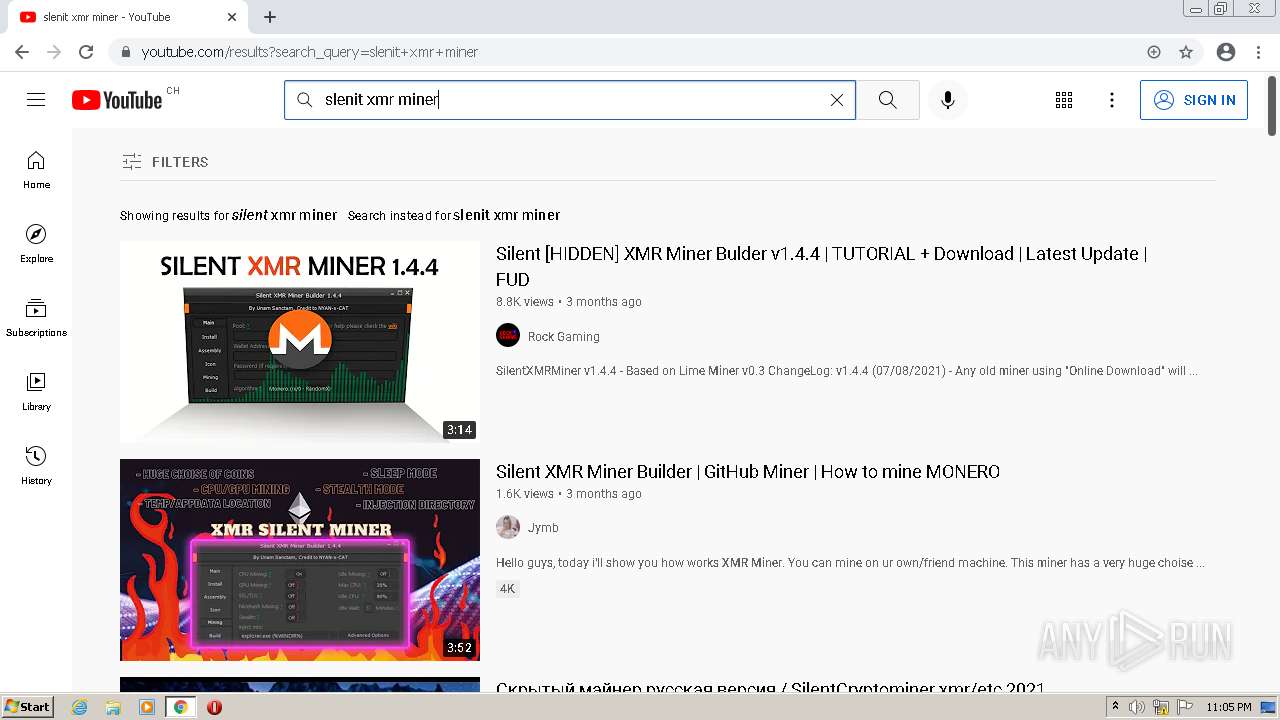Image resolution: width=1280 pixels, height=720 pixels.
Task: Close the 'slenit xmr miner - YouTube' tab
Action: coord(232,17)
